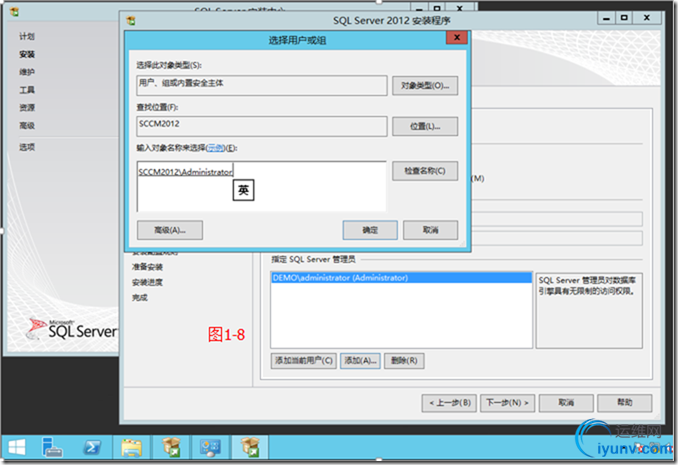Click the 英 input method indicator
The height and width of the screenshot is (465, 678).
pyautogui.click(x=243, y=190)
